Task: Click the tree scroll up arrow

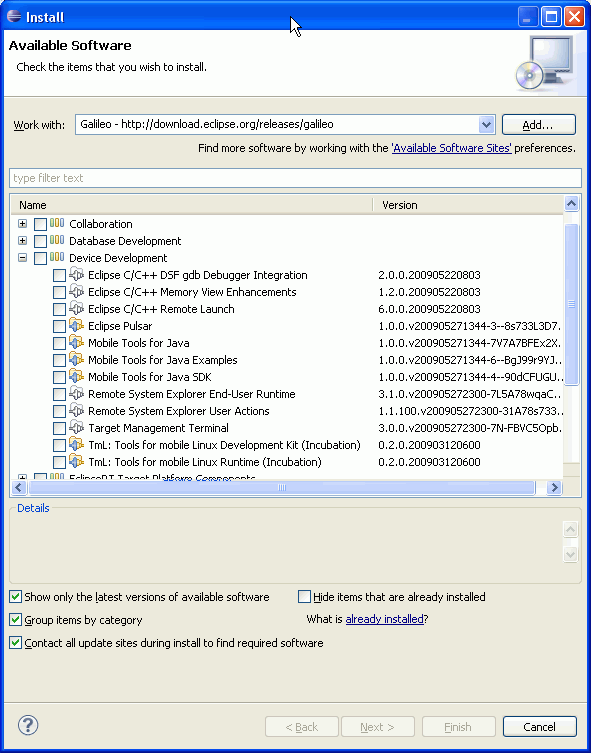Action: (571, 204)
